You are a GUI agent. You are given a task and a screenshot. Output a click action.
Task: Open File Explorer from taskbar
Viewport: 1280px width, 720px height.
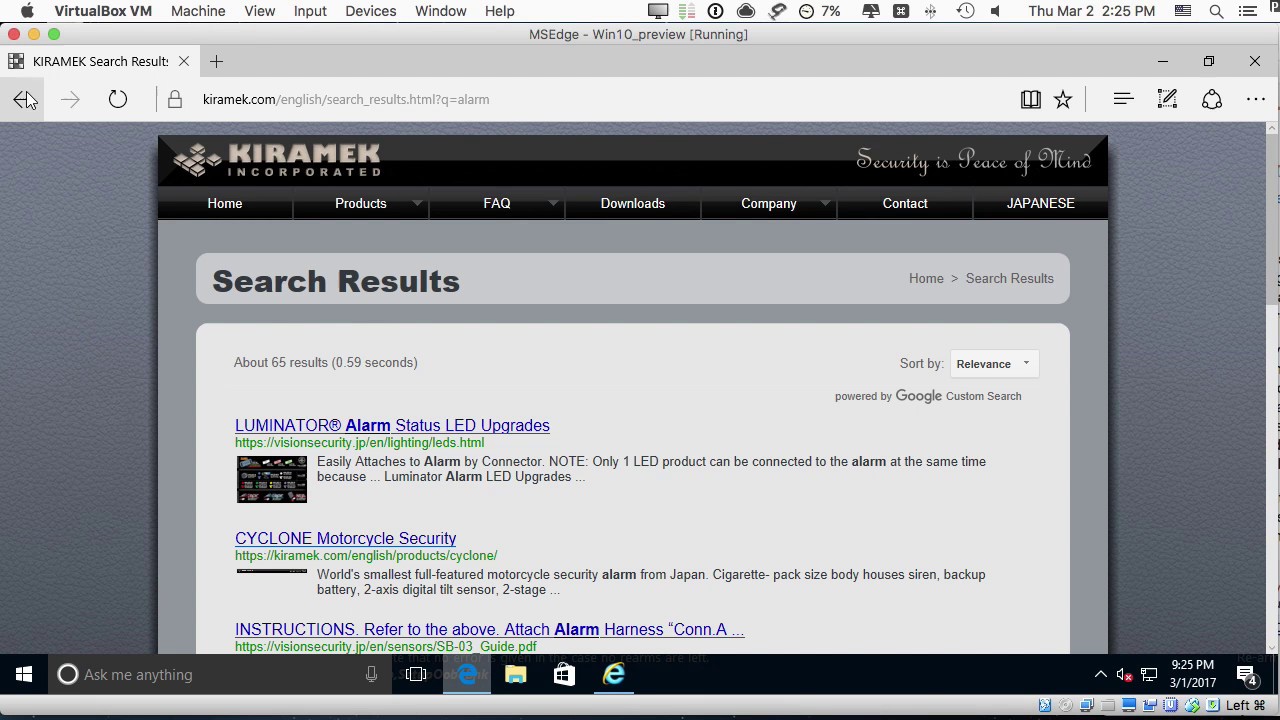tap(516, 675)
